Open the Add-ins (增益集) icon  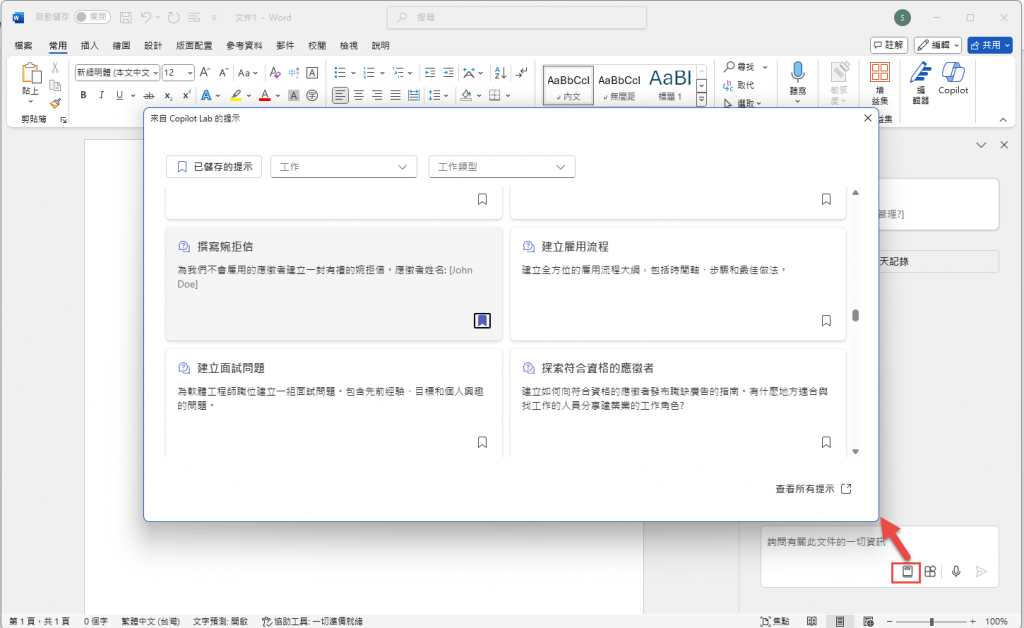[x=880, y=72]
